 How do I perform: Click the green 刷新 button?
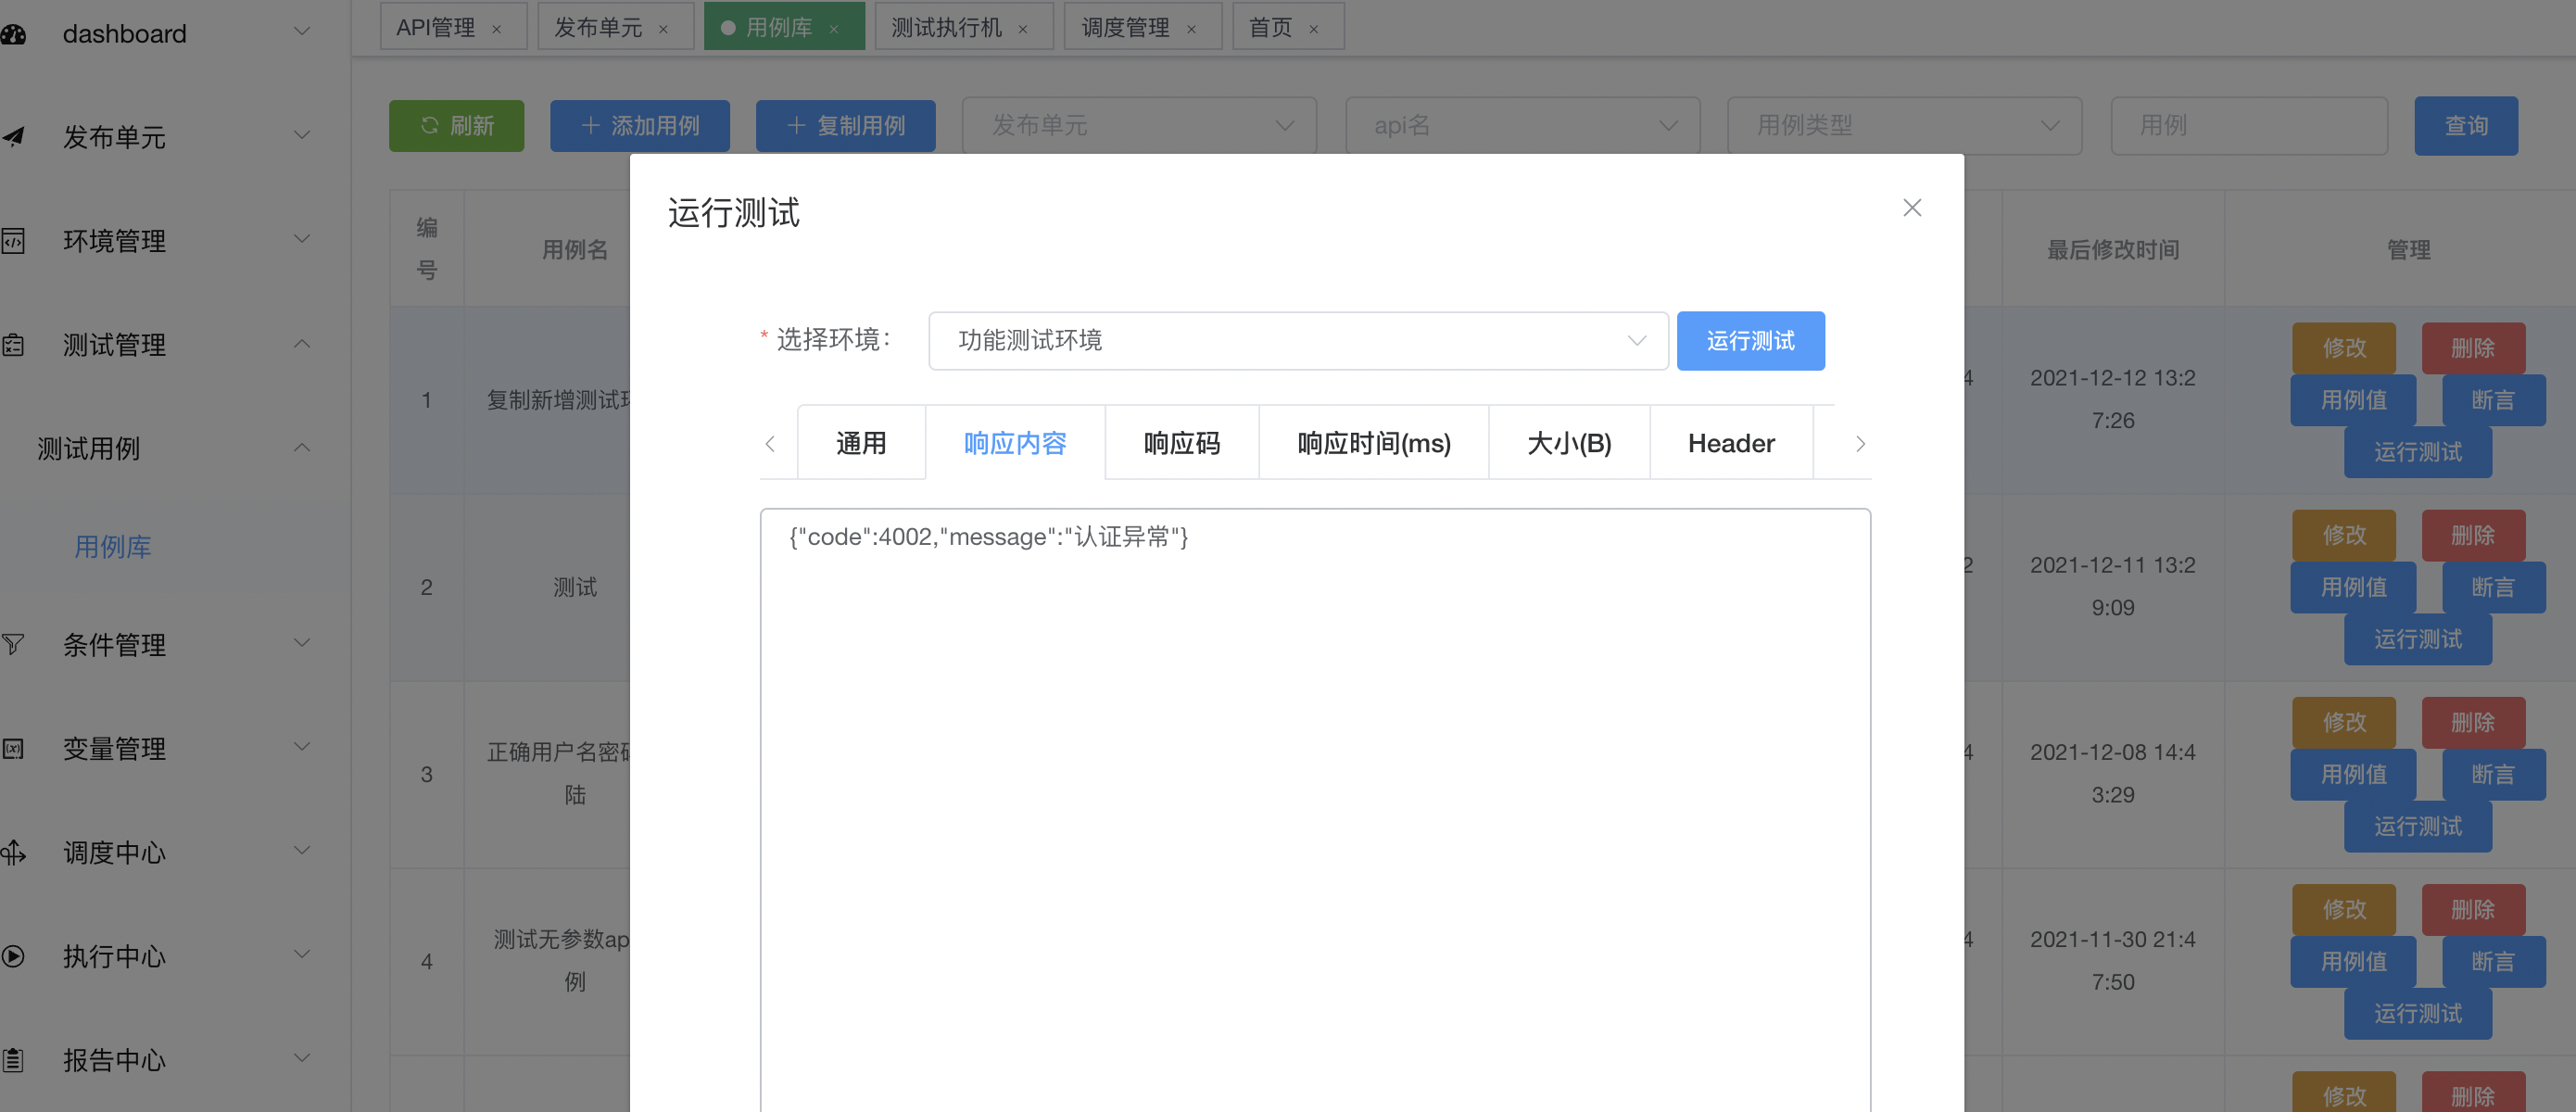click(x=456, y=126)
